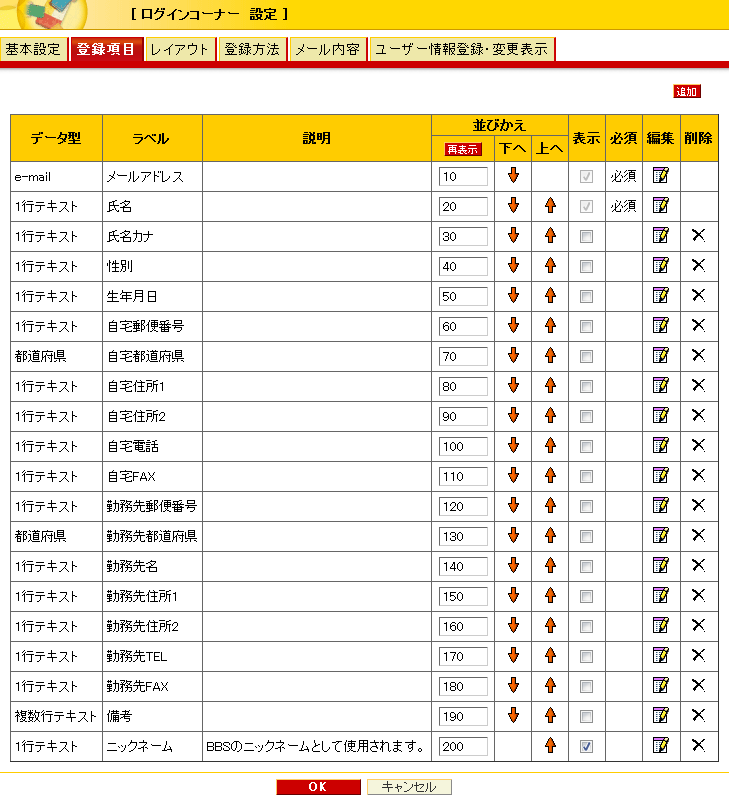
Task: Click the BBSのニックネーム description text
Action: pyautogui.click(x=315, y=746)
